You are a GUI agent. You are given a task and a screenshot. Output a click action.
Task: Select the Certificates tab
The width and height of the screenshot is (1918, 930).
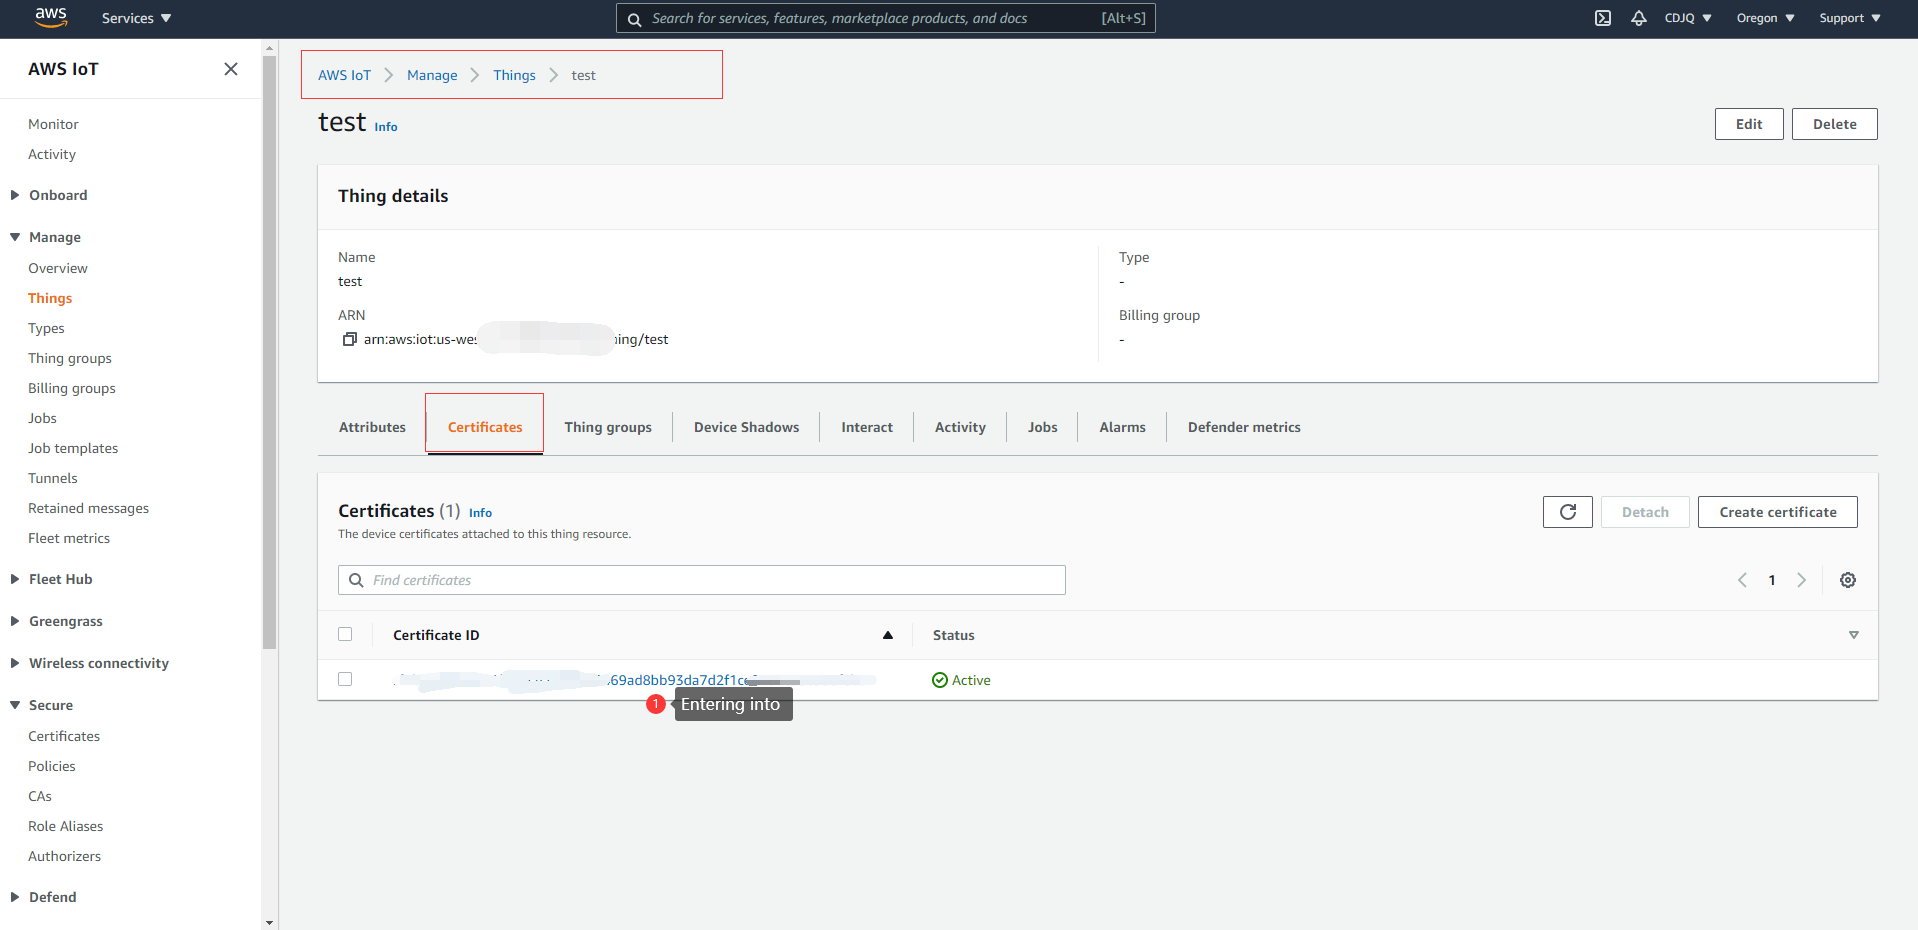pos(485,427)
